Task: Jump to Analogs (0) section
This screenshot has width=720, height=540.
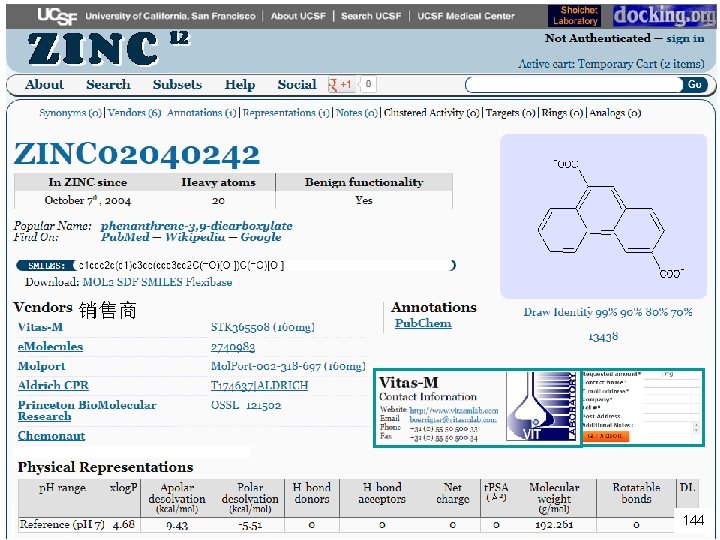Action: coord(615,113)
